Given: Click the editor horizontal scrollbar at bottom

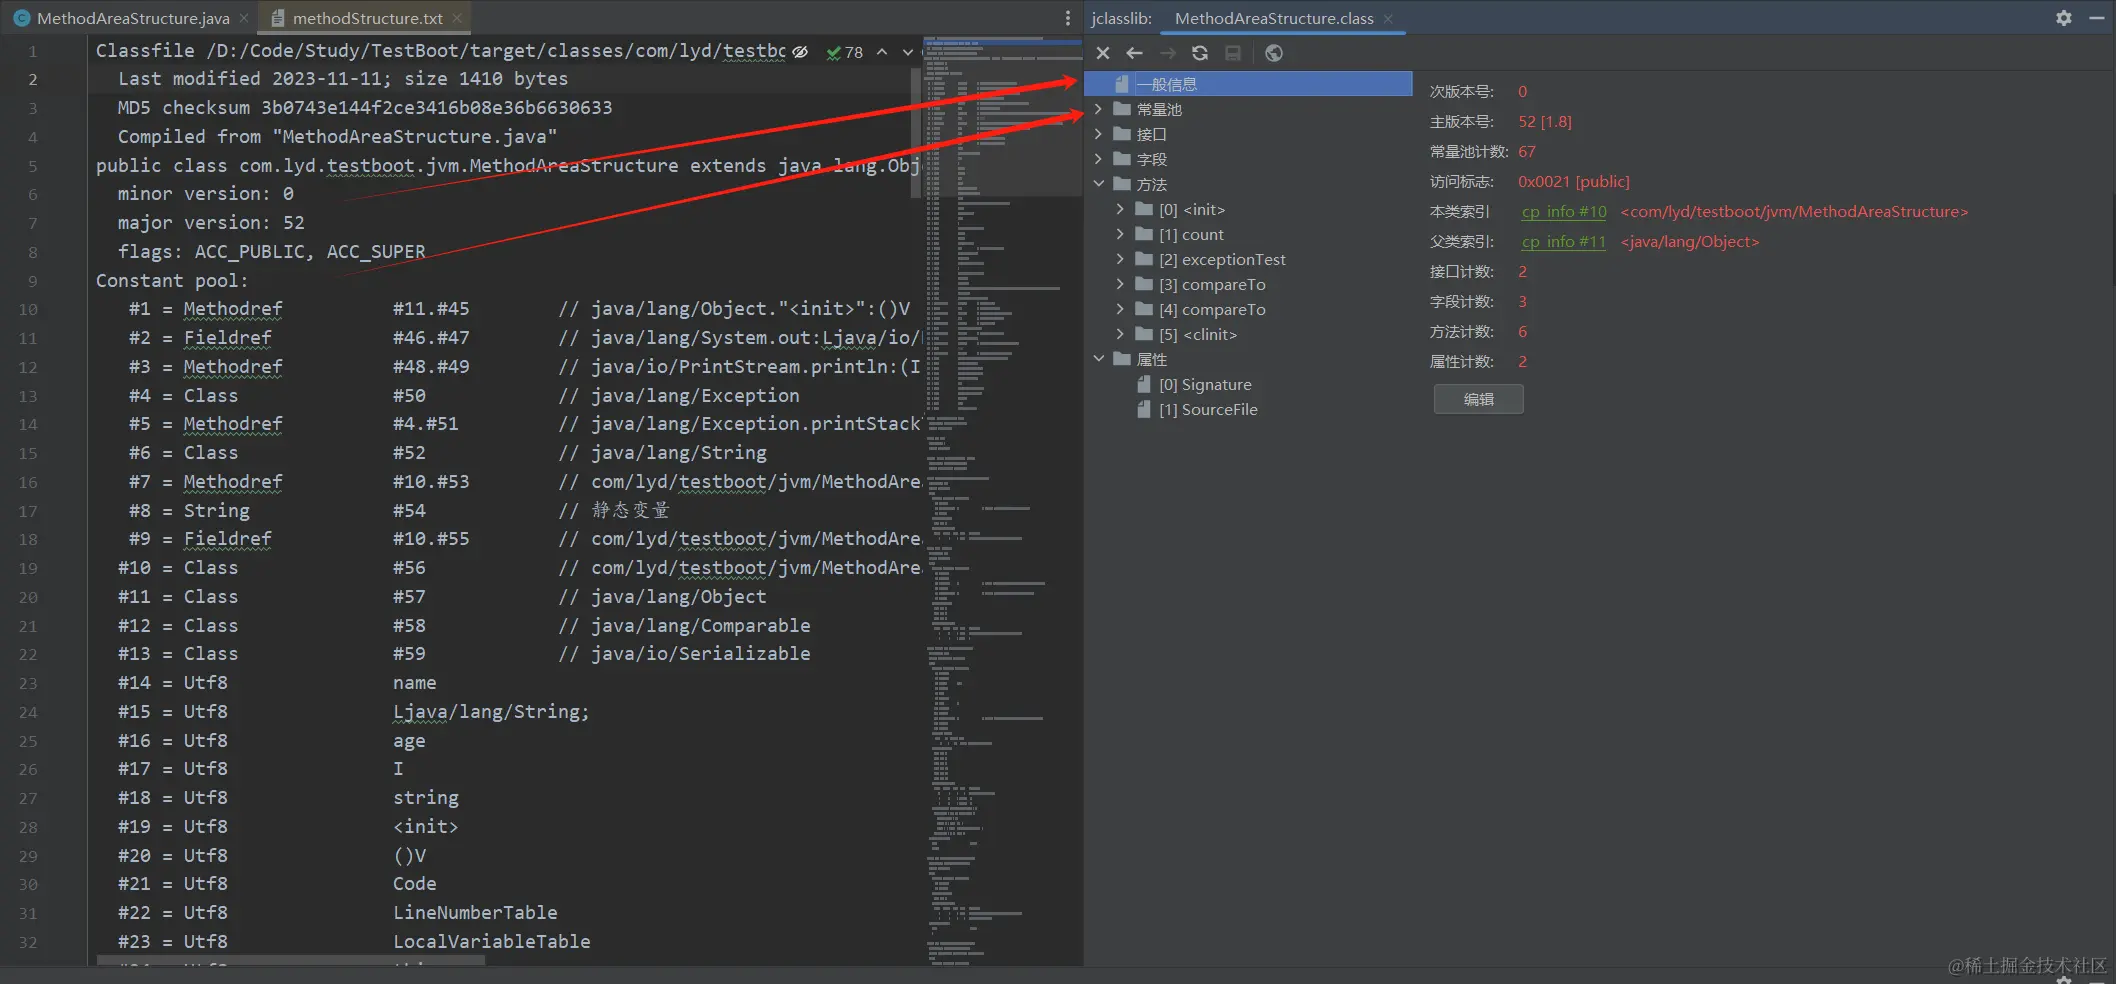Looking at the screenshot, I should coord(291,960).
